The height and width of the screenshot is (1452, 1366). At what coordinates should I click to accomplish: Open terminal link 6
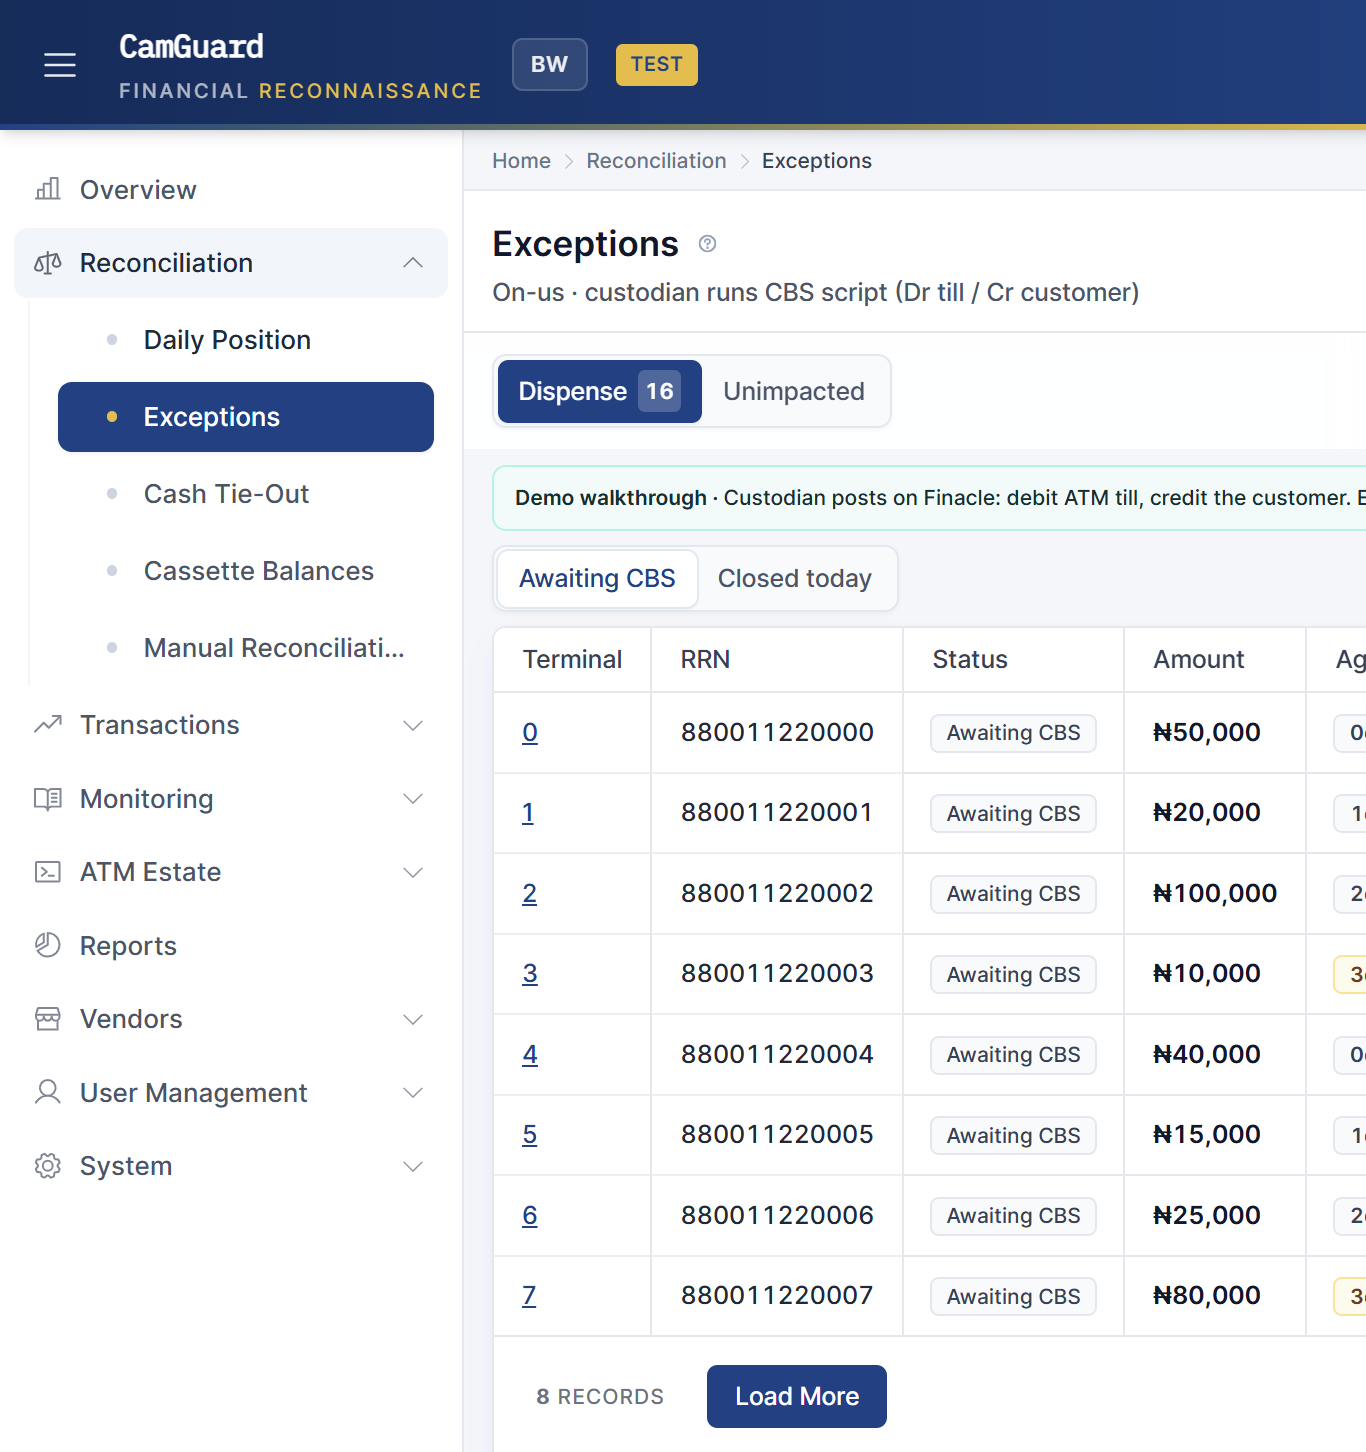[530, 1215]
